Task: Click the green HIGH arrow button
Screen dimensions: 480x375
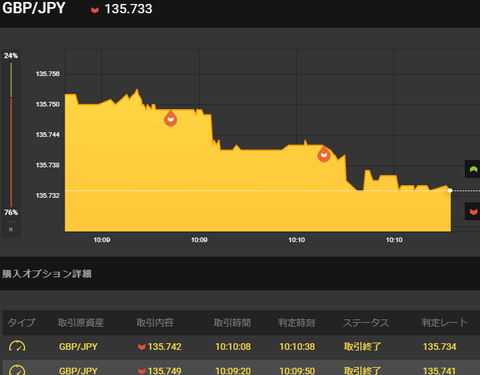Action: pyautogui.click(x=473, y=169)
